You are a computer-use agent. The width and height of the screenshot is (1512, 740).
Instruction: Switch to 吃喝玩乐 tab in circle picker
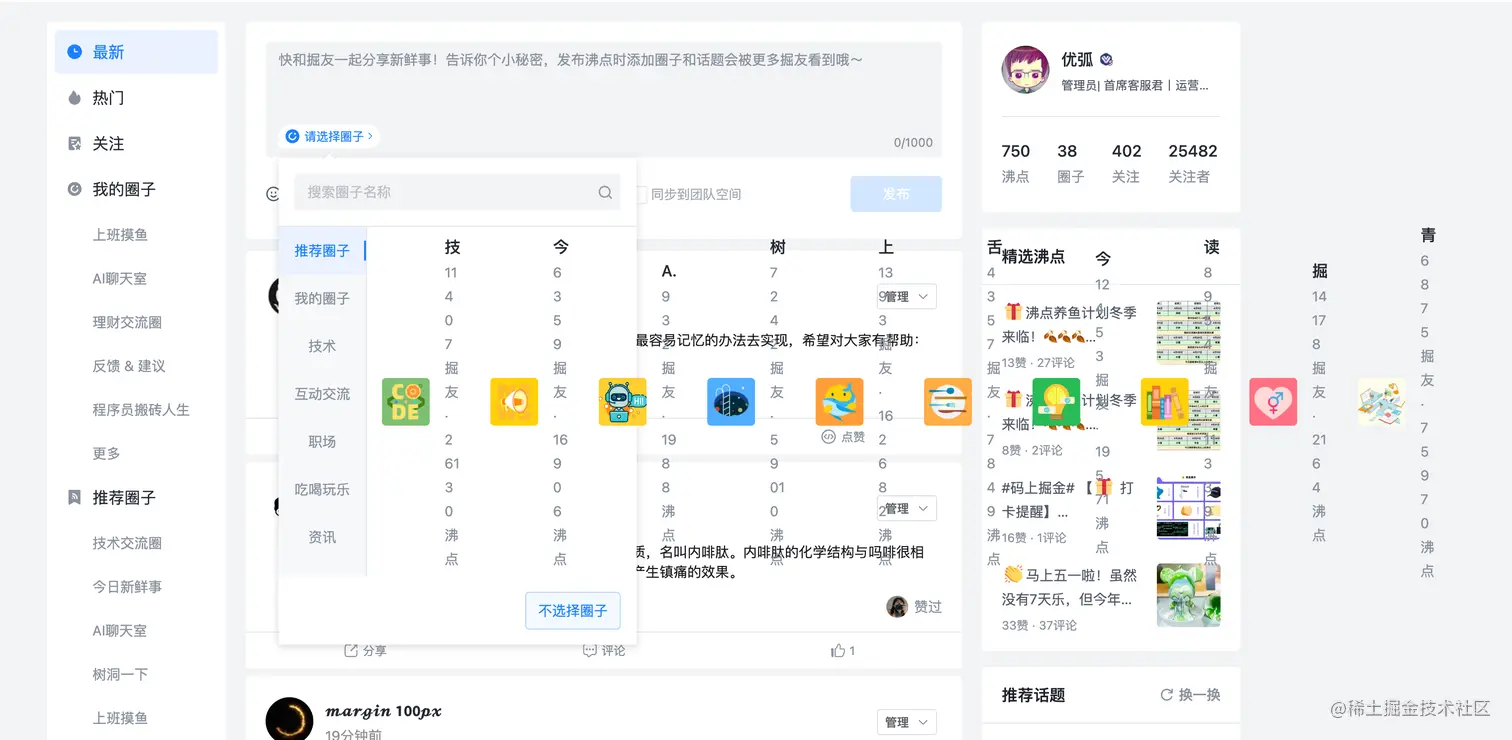click(x=322, y=490)
